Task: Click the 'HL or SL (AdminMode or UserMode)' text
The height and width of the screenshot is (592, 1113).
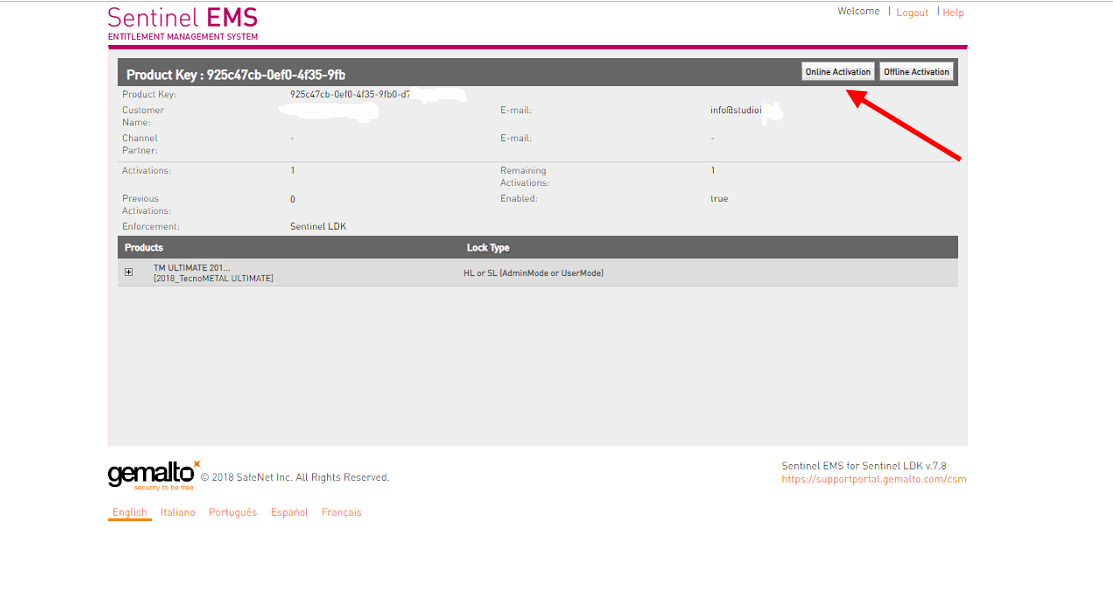Action: 533,273
